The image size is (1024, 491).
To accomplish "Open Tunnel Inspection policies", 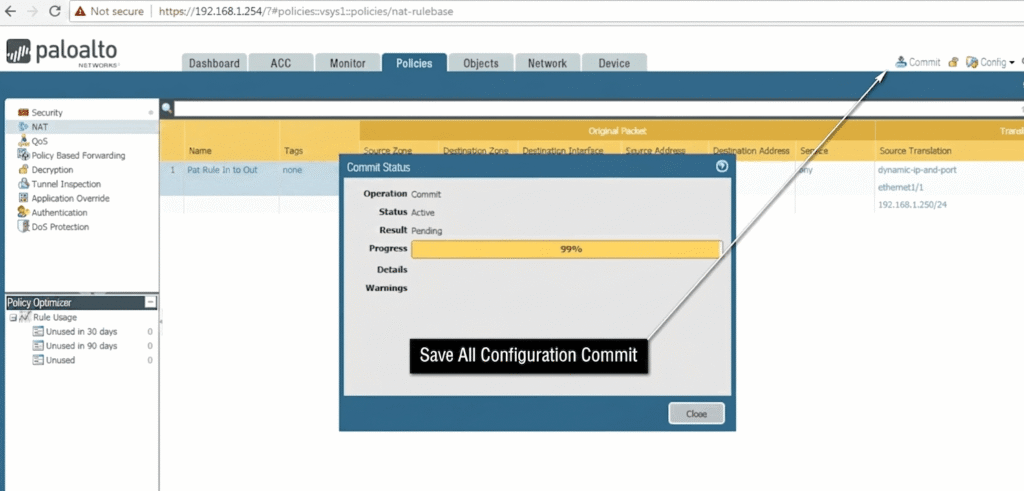I will coord(66,184).
